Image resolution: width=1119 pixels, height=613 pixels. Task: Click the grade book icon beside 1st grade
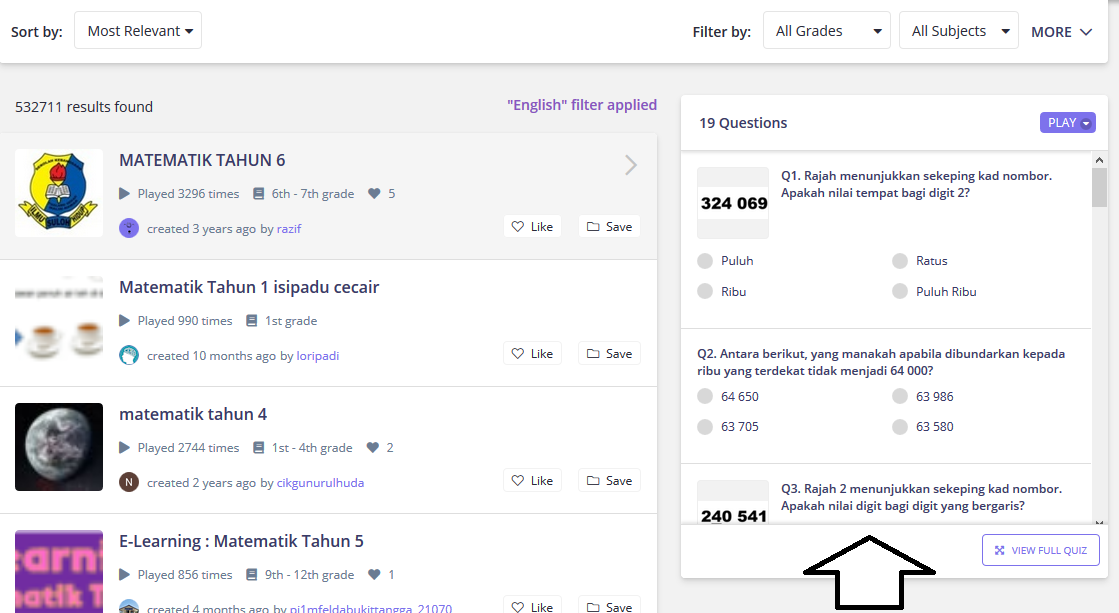[x=251, y=320]
